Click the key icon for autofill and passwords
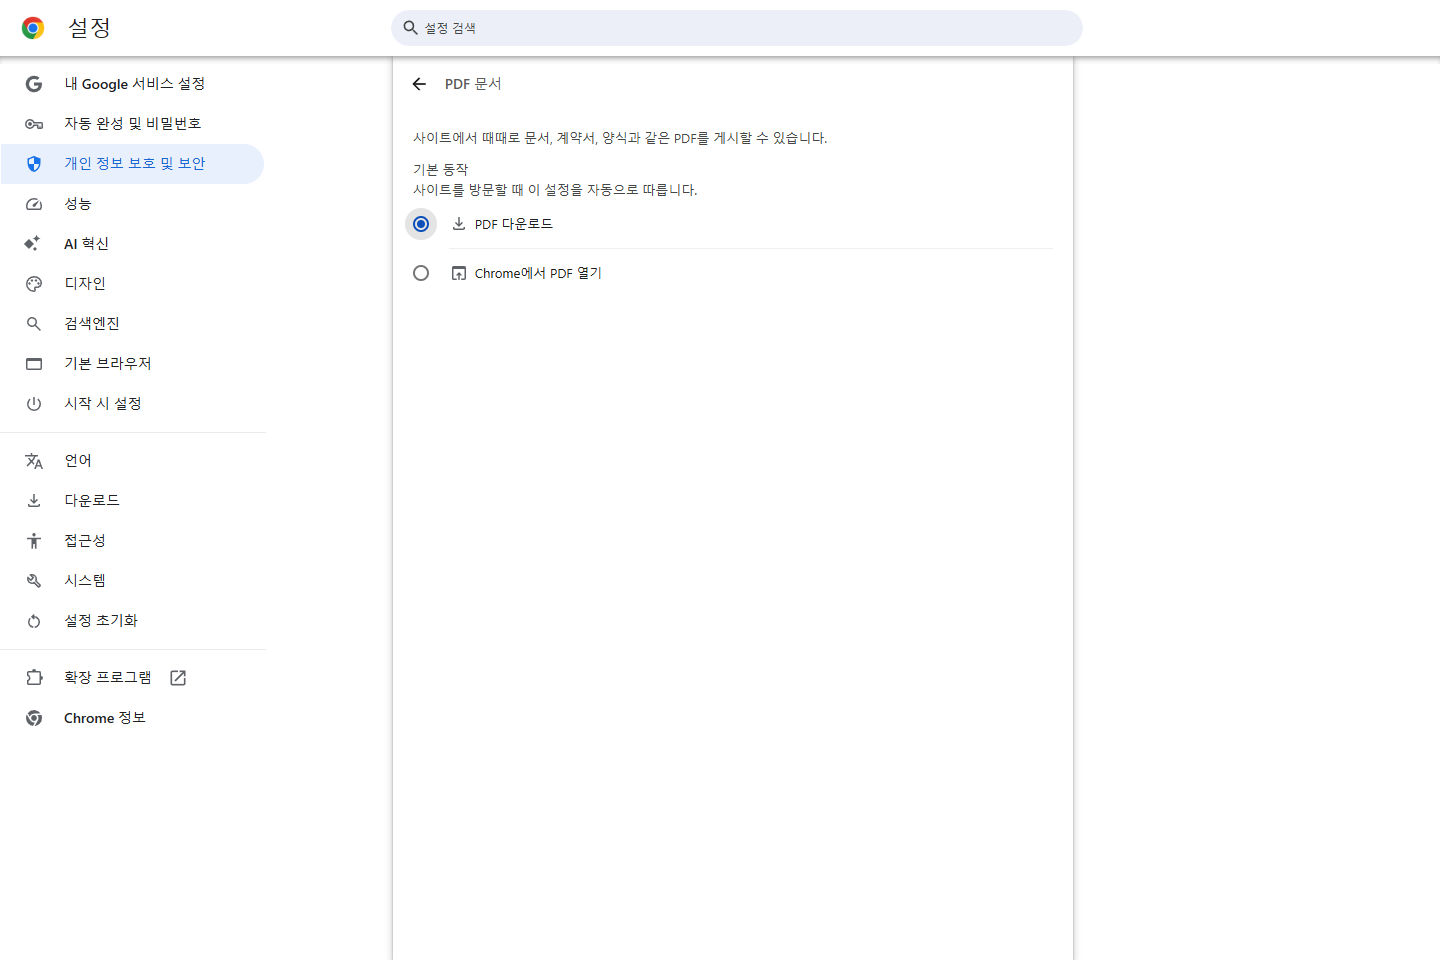The height and width of the screenshot is (960, 1440). point(34,124)
